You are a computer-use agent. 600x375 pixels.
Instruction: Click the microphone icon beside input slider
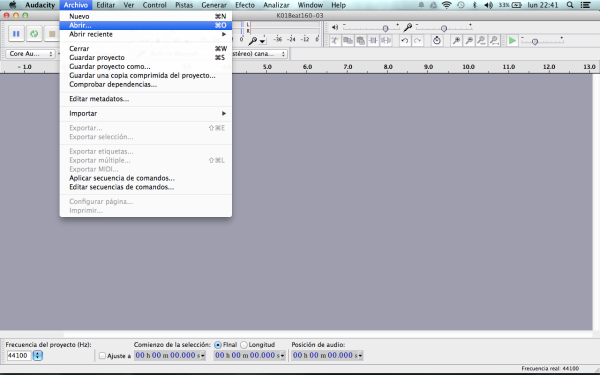[408, 27]
